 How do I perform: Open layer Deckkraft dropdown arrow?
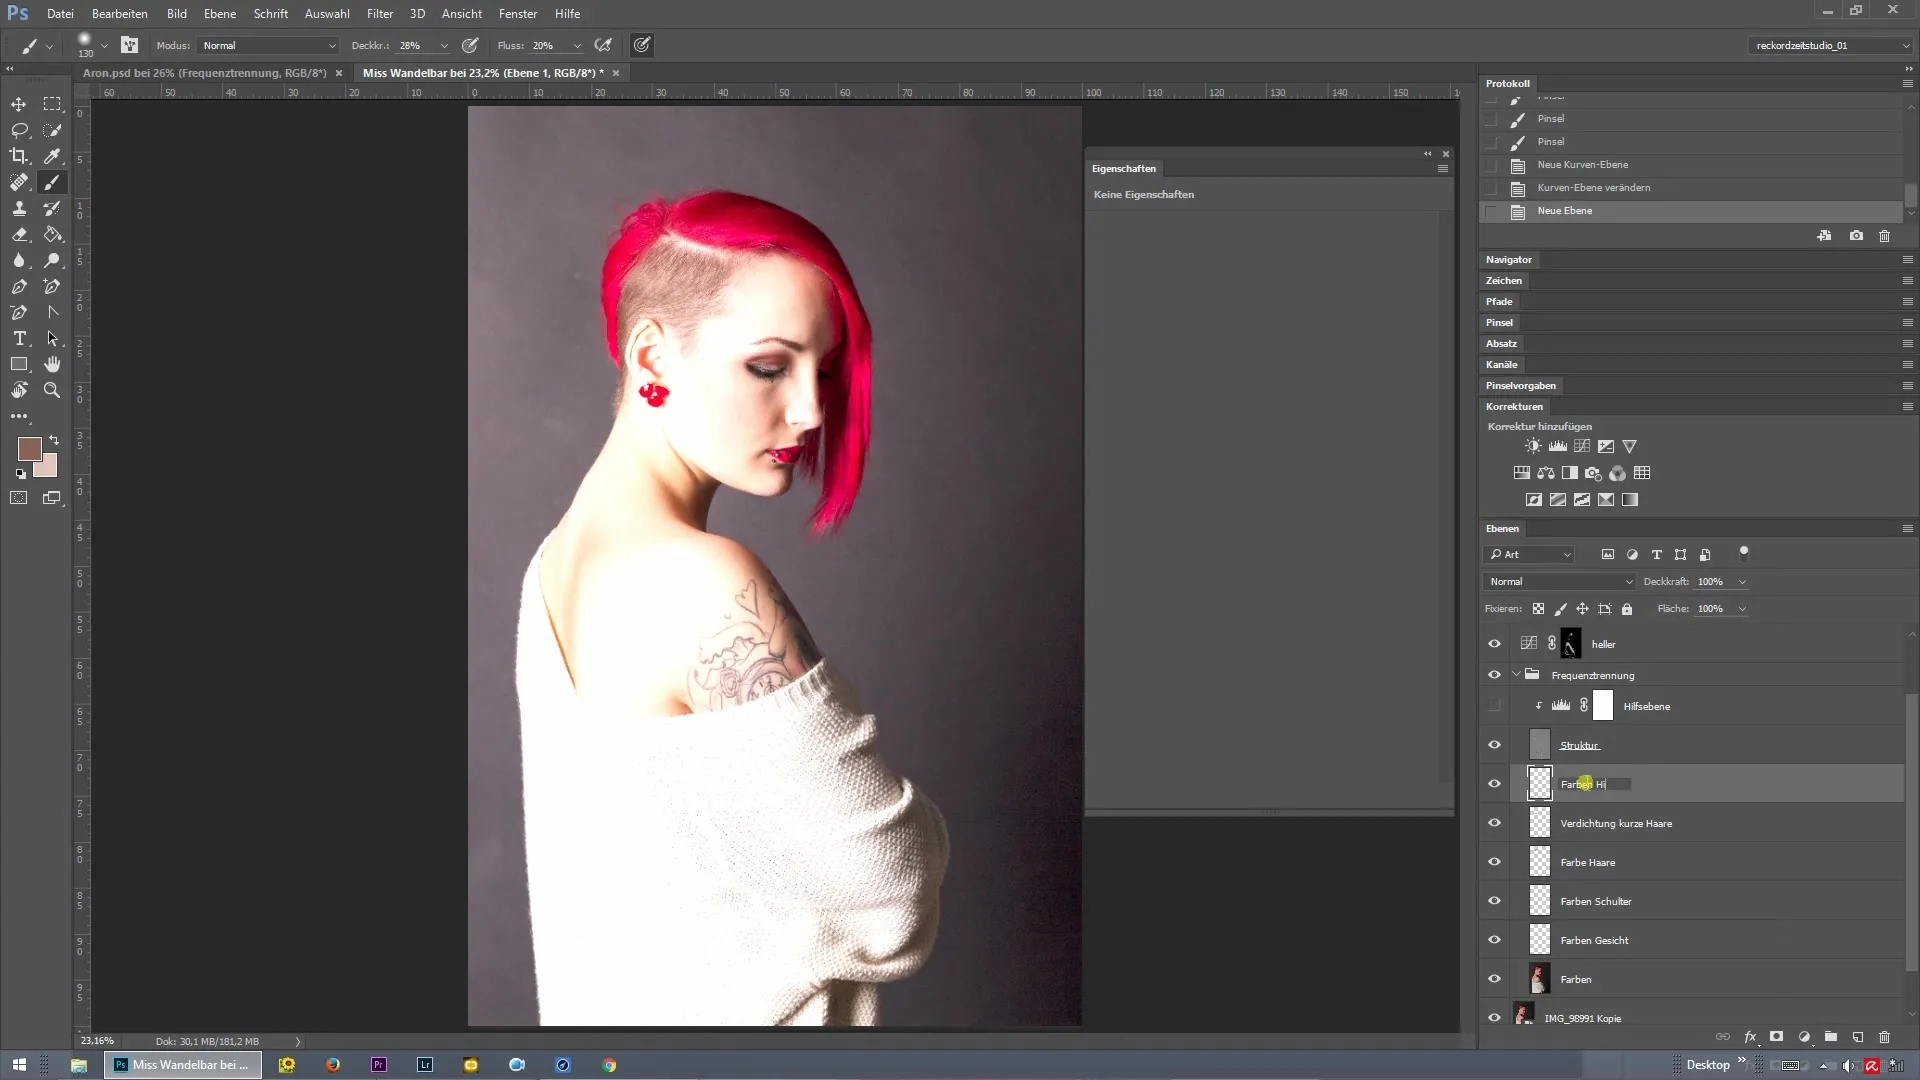[1742, 582]
